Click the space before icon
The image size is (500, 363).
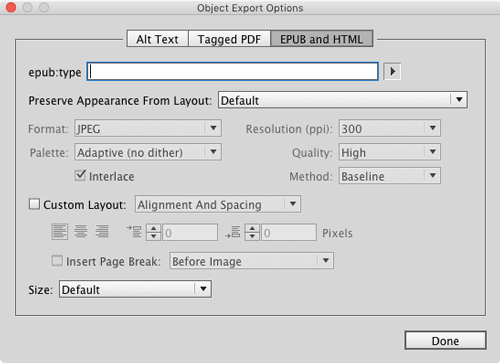[x=134, y=231]
